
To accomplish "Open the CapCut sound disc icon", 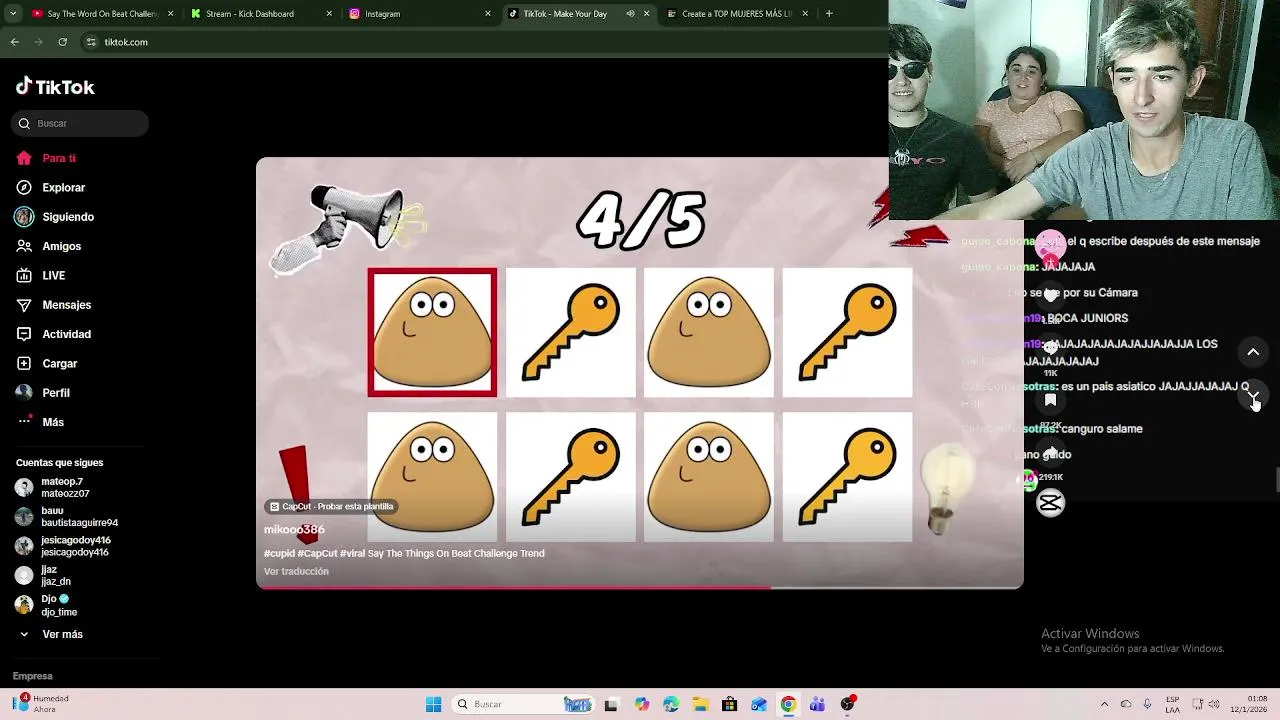I will (1050, 503).
